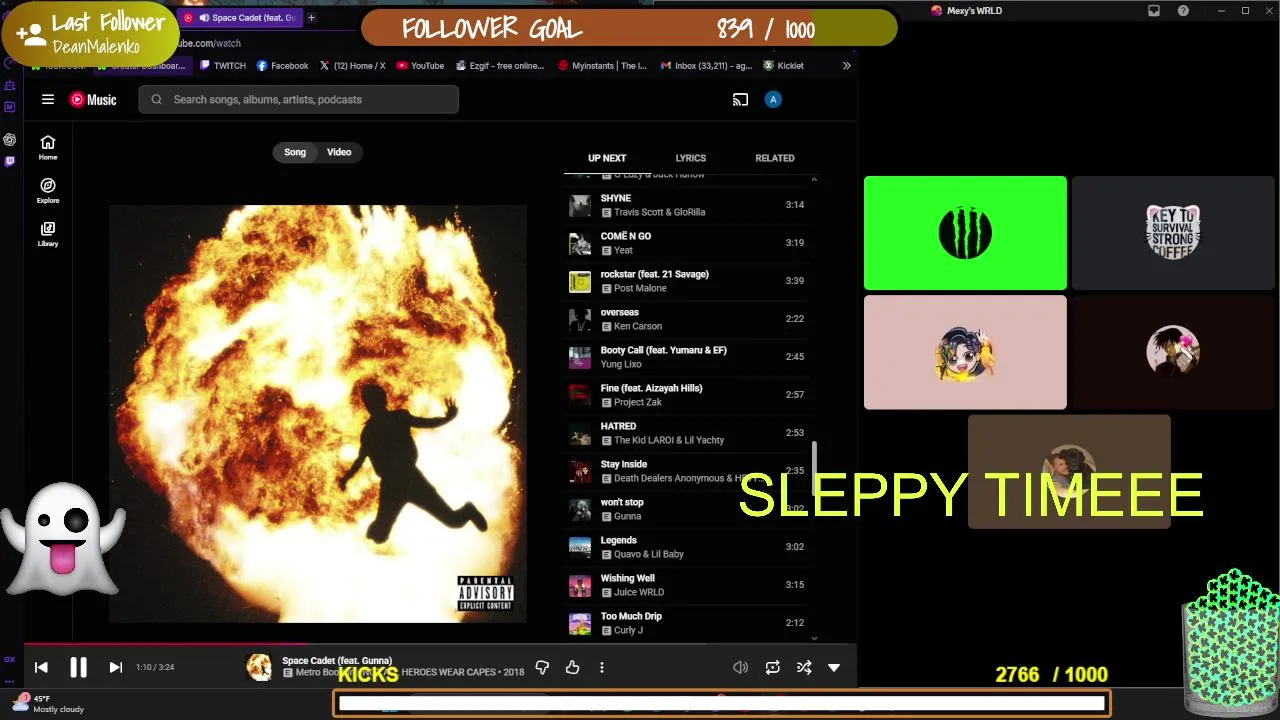Open the Facebook bookmark
Image resolution: width=1280 pixels, height=720 pixels.
tap(283, 66)
